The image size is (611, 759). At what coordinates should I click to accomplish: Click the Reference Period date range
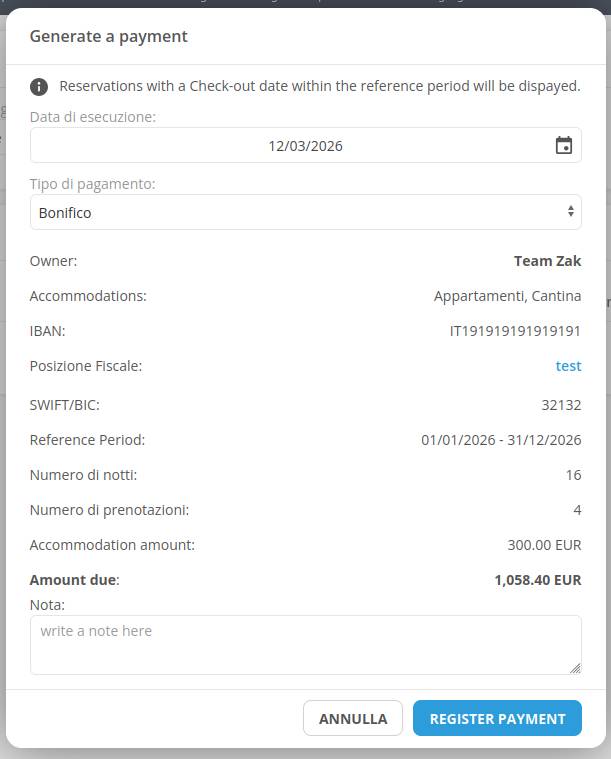coord(501,440)
